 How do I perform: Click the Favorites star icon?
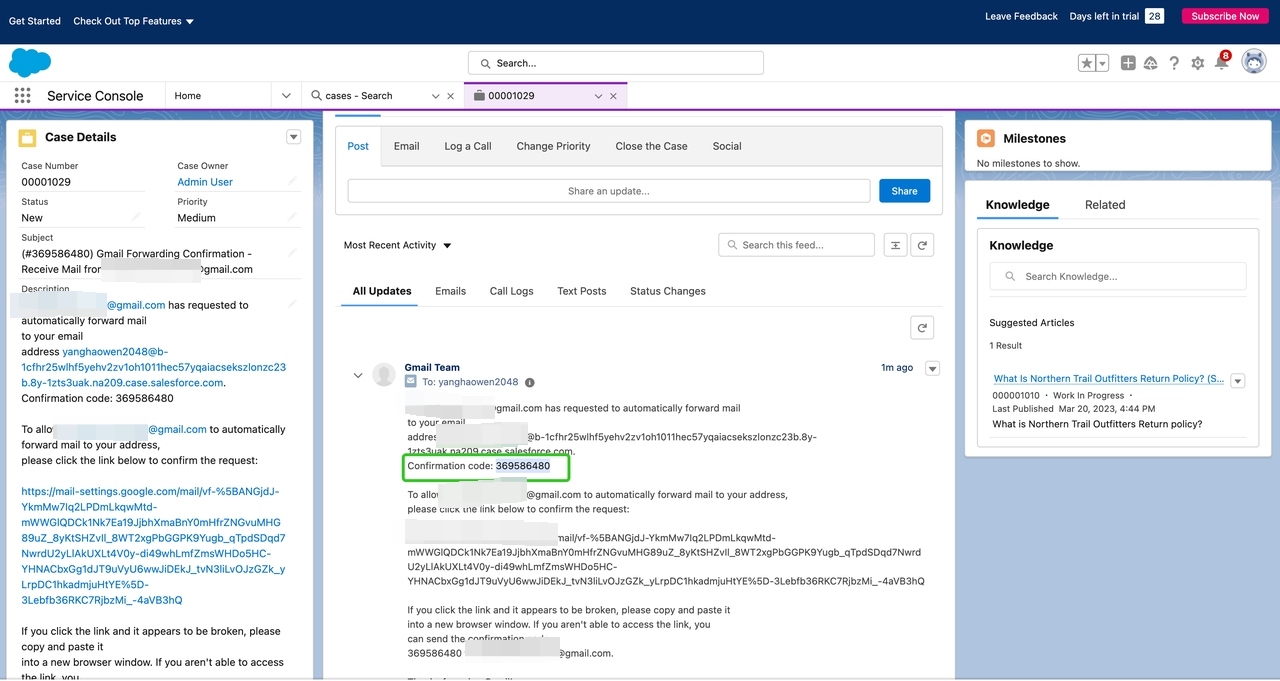coord(1086,63)
